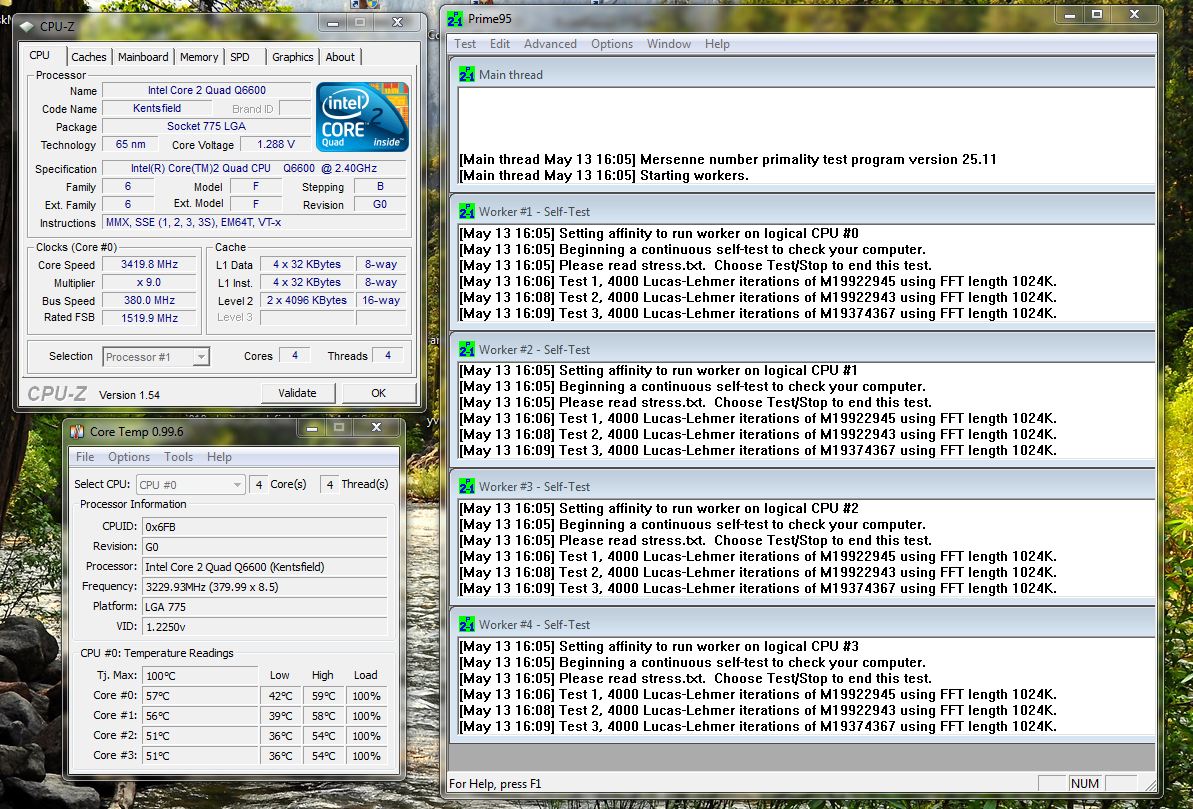This screenshot has height=809, width=1193.
Task: Click the OK button in CPU-Z
Action: pyautogui.click(x=378, y=393)
